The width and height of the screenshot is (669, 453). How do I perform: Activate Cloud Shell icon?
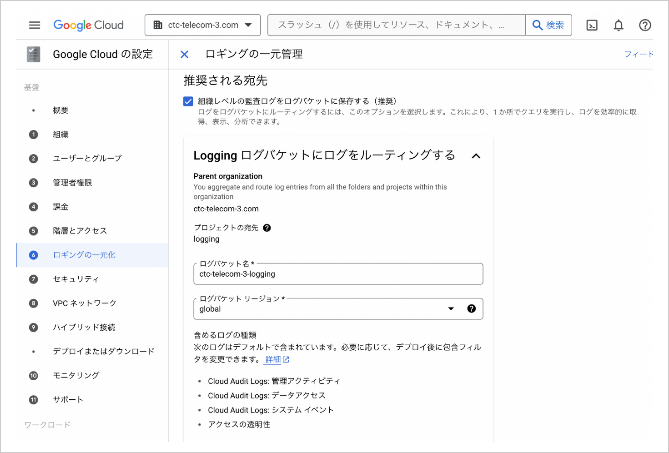(592, 26)
